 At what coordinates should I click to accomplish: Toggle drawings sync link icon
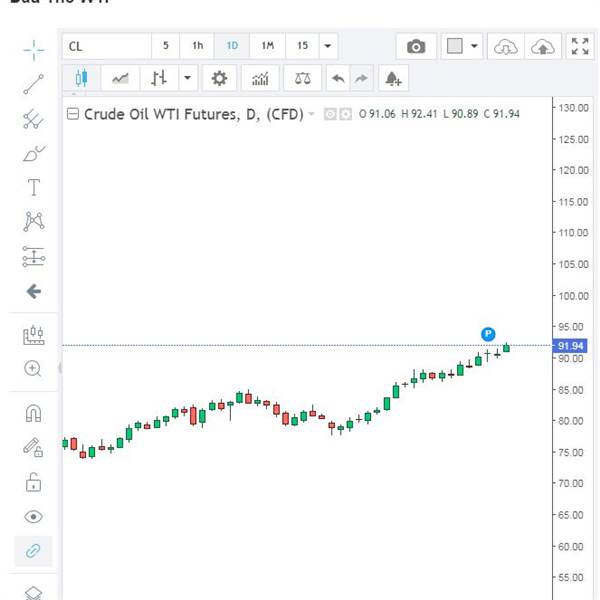[x=33, y=551]
